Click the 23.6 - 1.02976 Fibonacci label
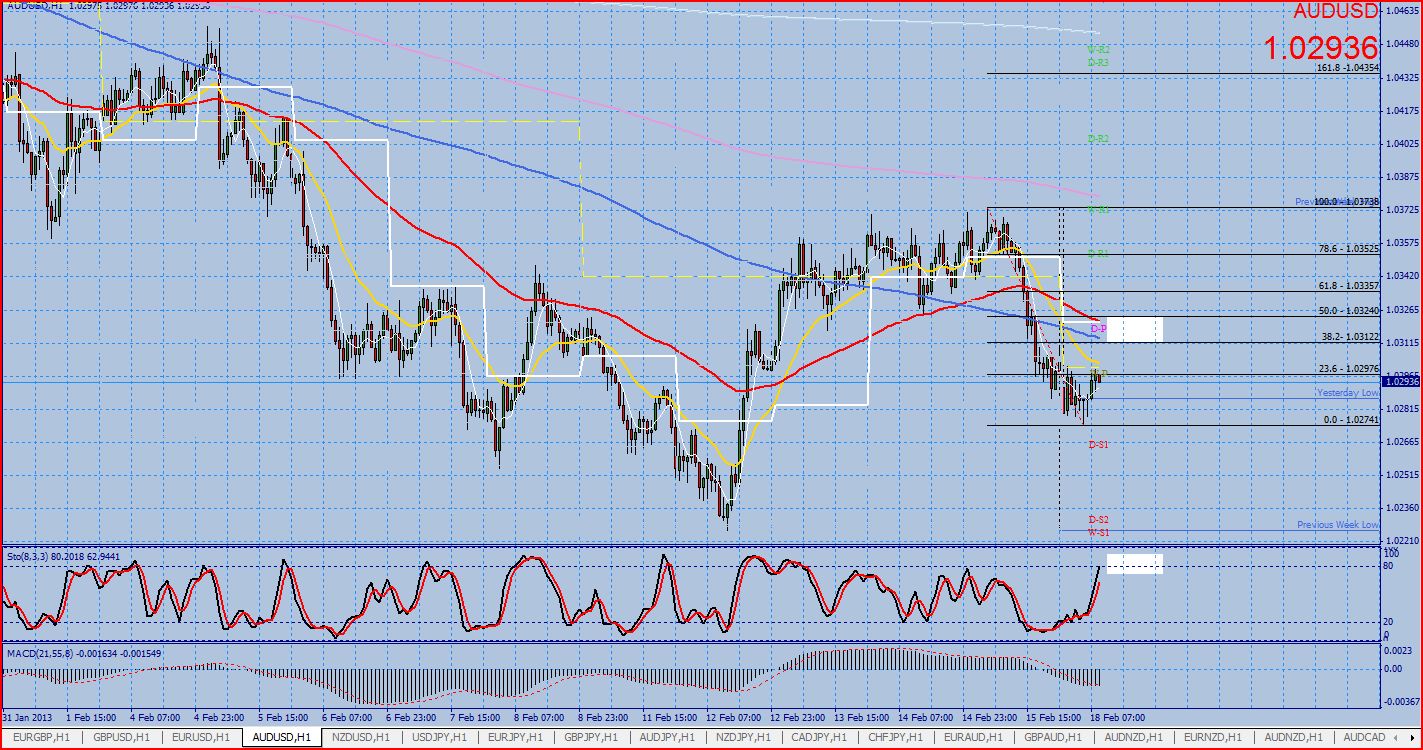The image size is (1423, 750). click(x=1349, y=369)
